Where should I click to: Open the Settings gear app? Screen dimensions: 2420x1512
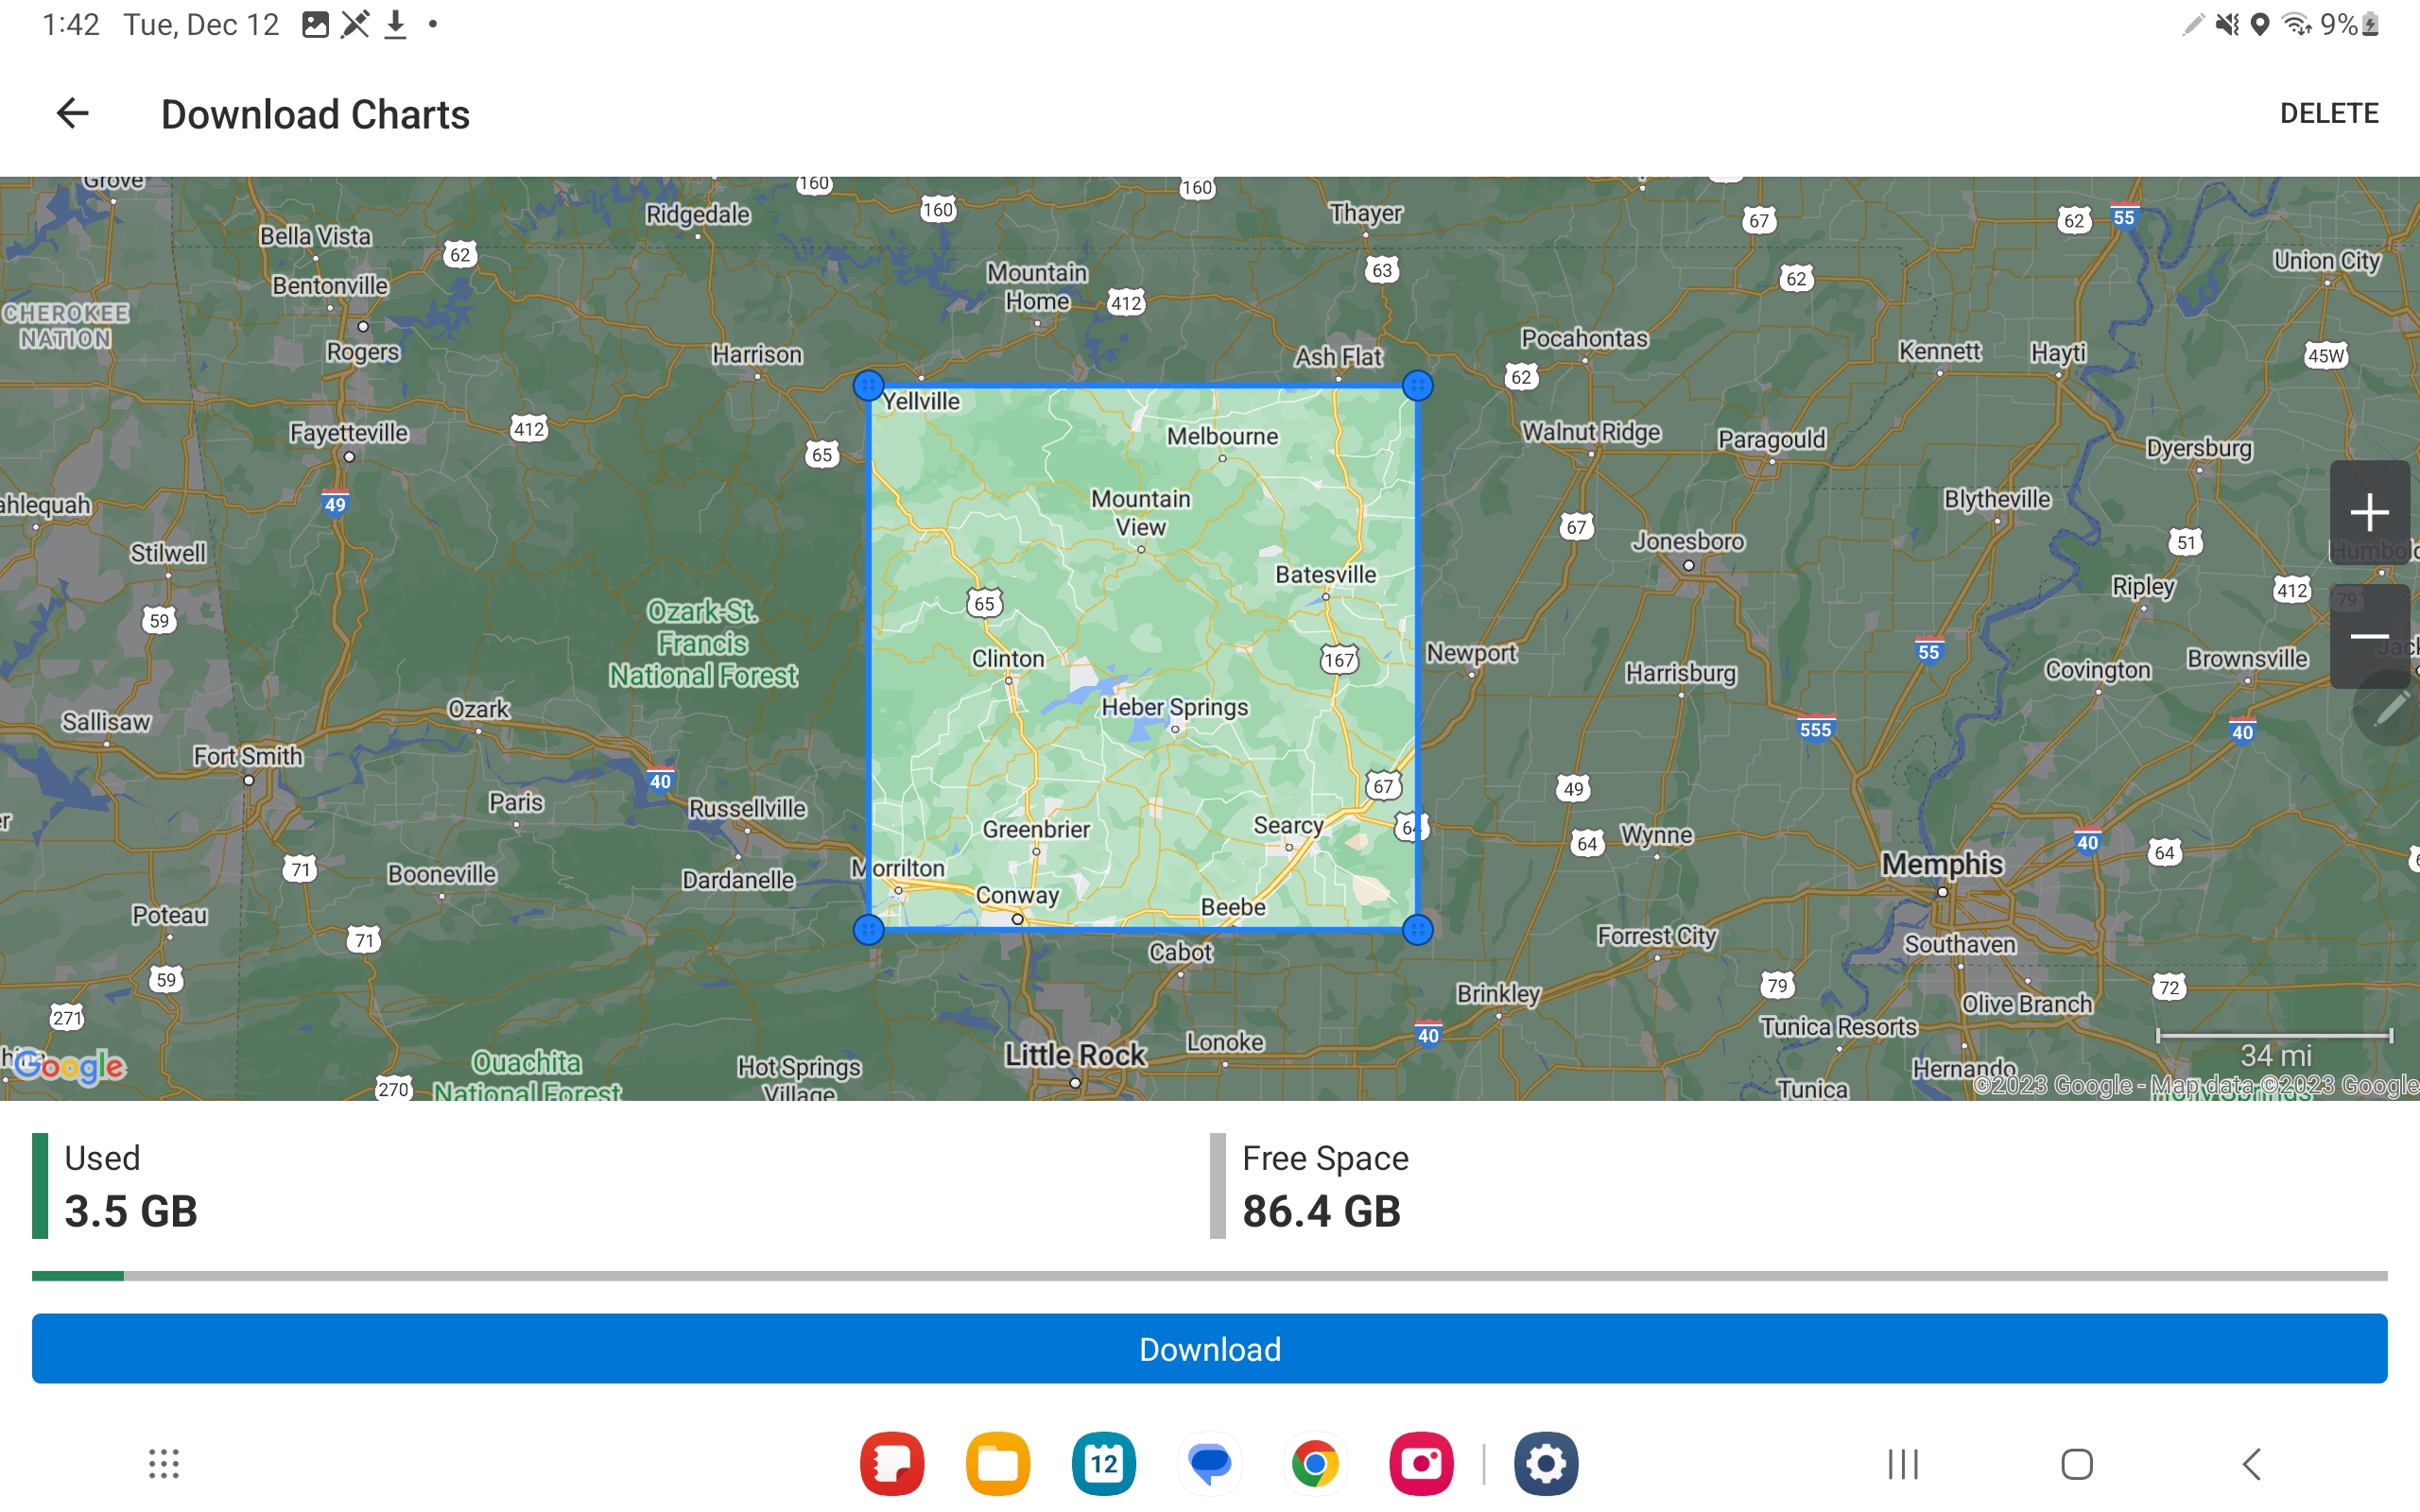point(1545,1464)
